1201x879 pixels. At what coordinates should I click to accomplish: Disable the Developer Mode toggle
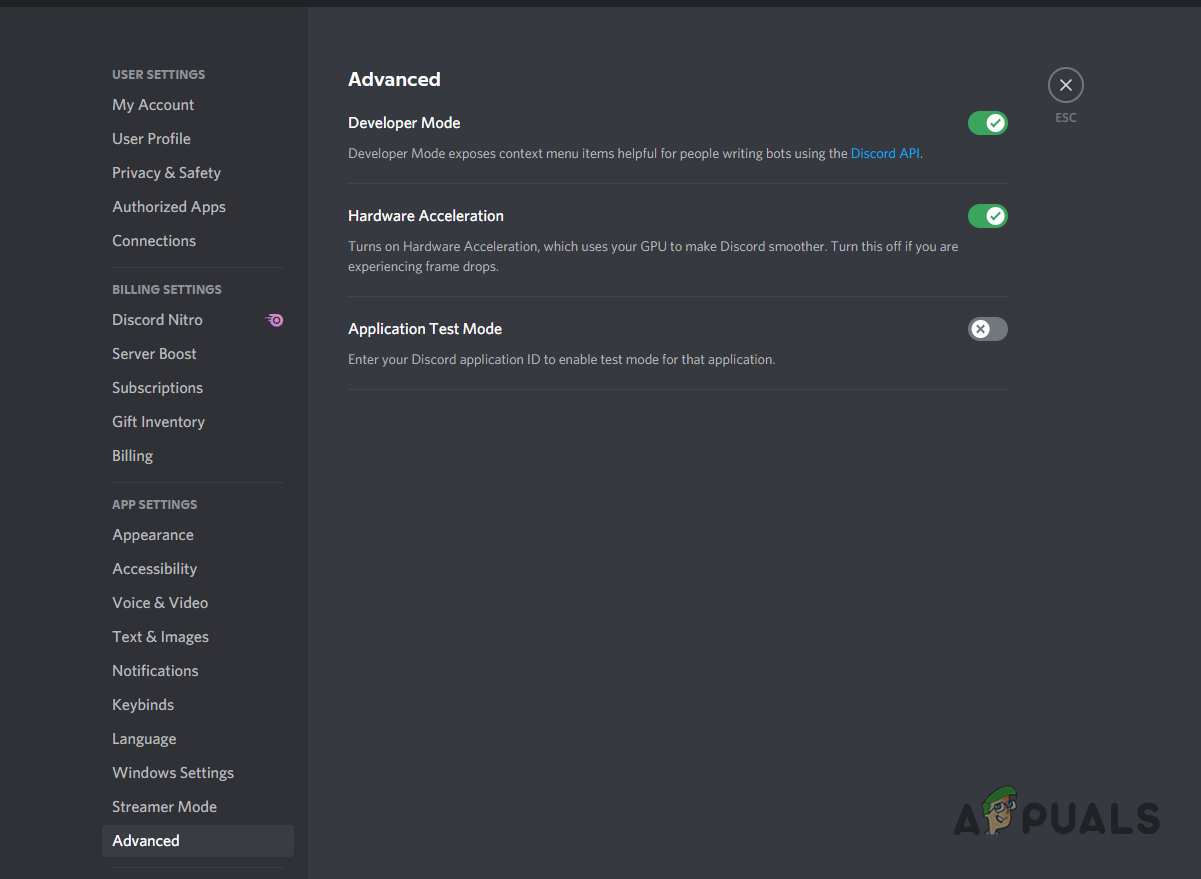click(987, 123)
